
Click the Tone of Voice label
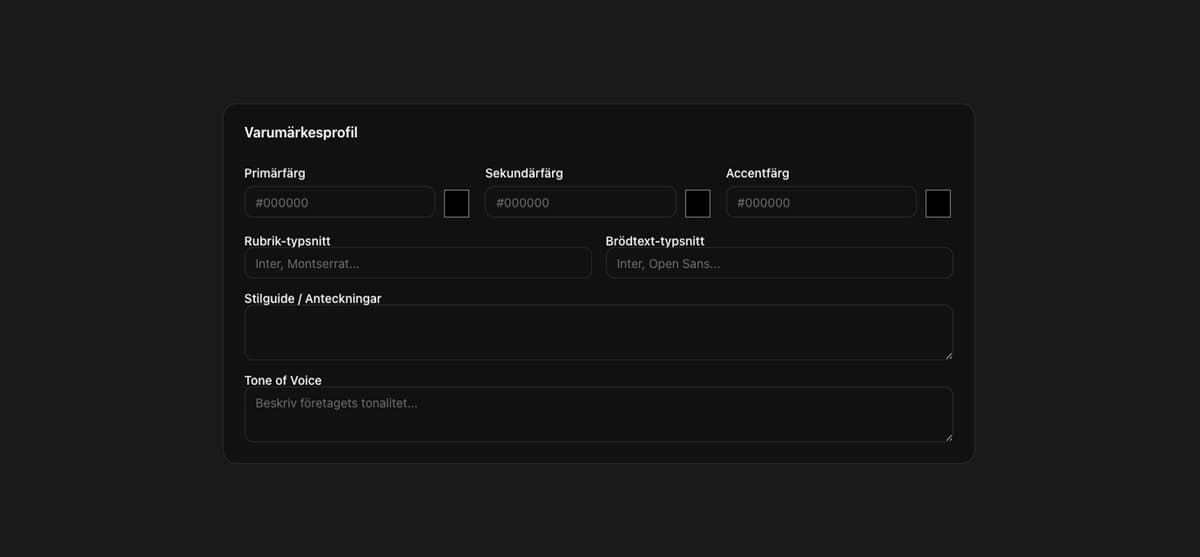[x=283, y=380]
